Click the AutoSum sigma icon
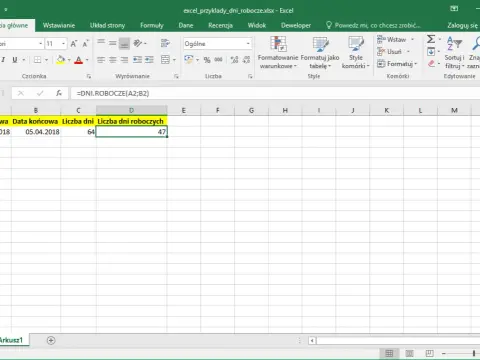This screenshot has height=360, width=480. [x=431, y=39]
